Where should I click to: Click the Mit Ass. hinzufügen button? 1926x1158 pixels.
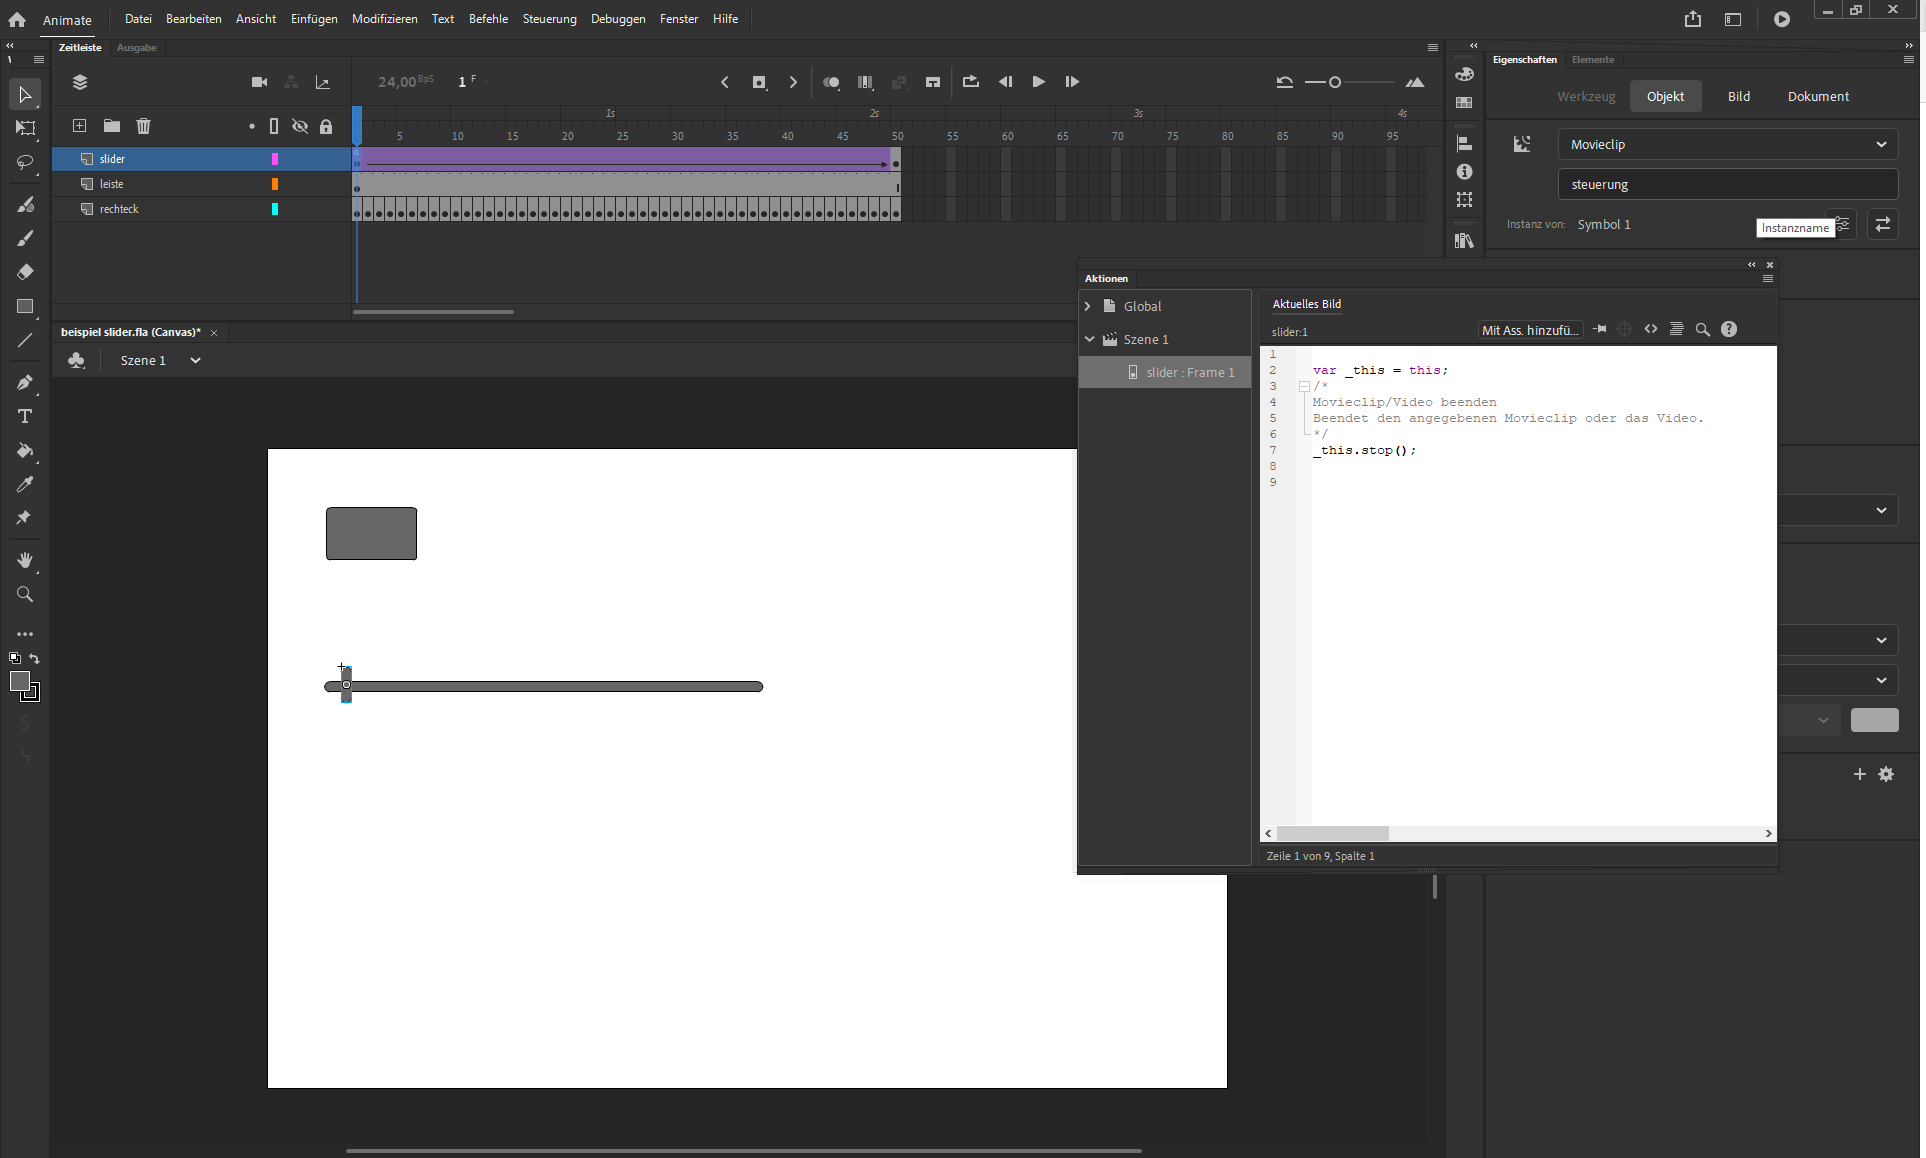pyautogui.click(x=1529, y=330)
